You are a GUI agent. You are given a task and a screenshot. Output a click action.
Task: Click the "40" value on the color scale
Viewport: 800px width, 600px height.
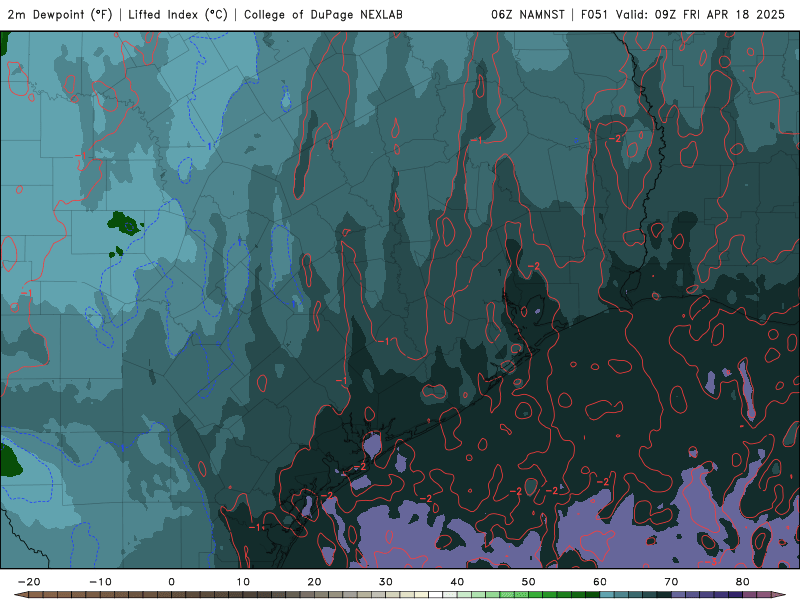click(457, 582)
